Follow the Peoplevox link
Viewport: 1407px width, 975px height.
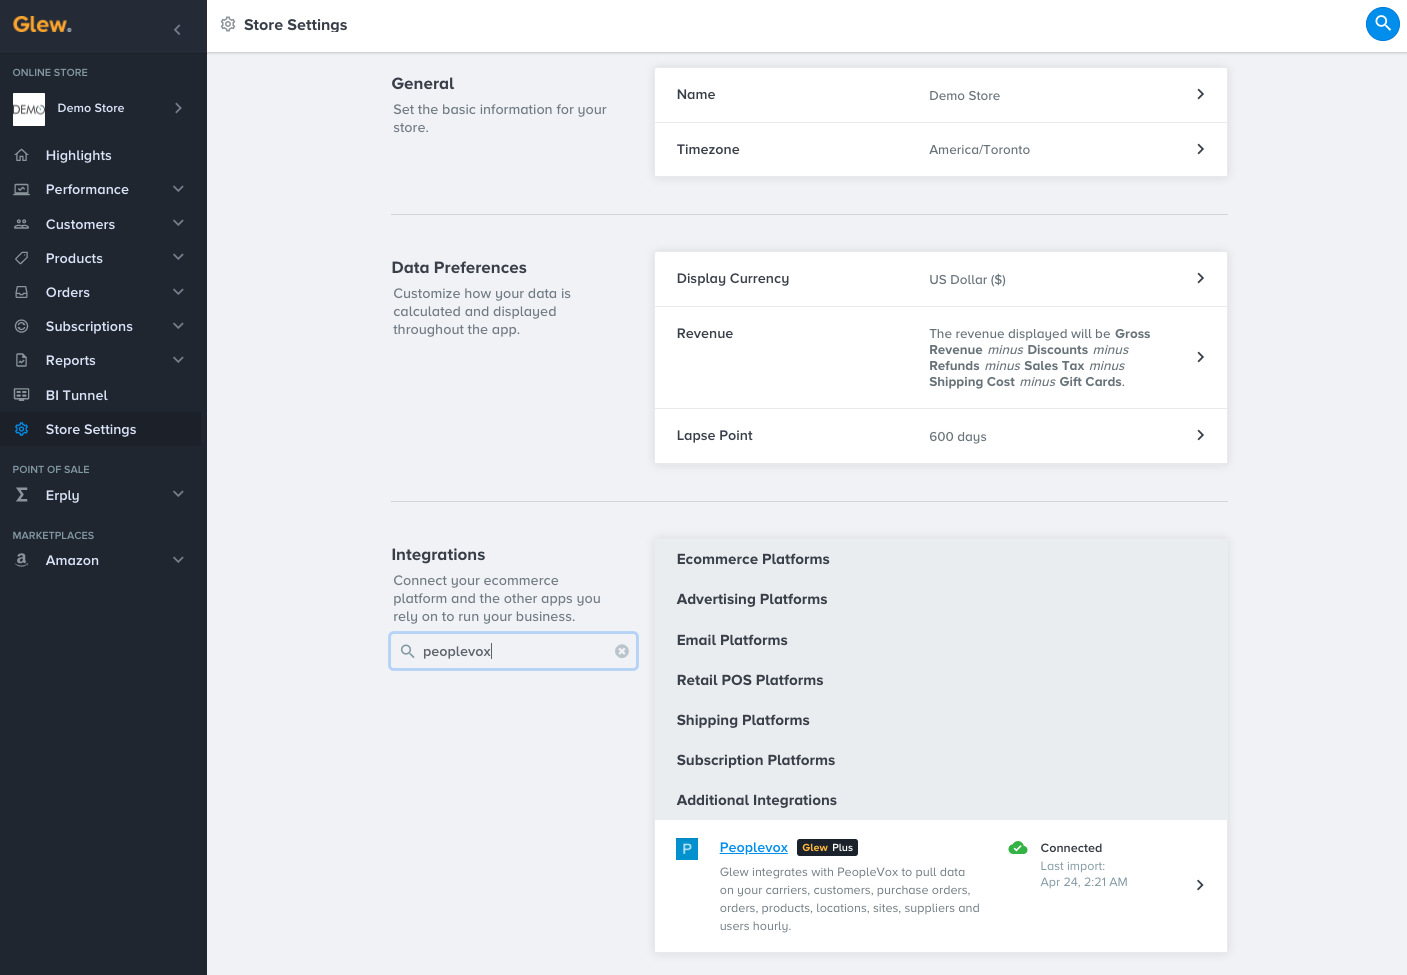[753, 848]
